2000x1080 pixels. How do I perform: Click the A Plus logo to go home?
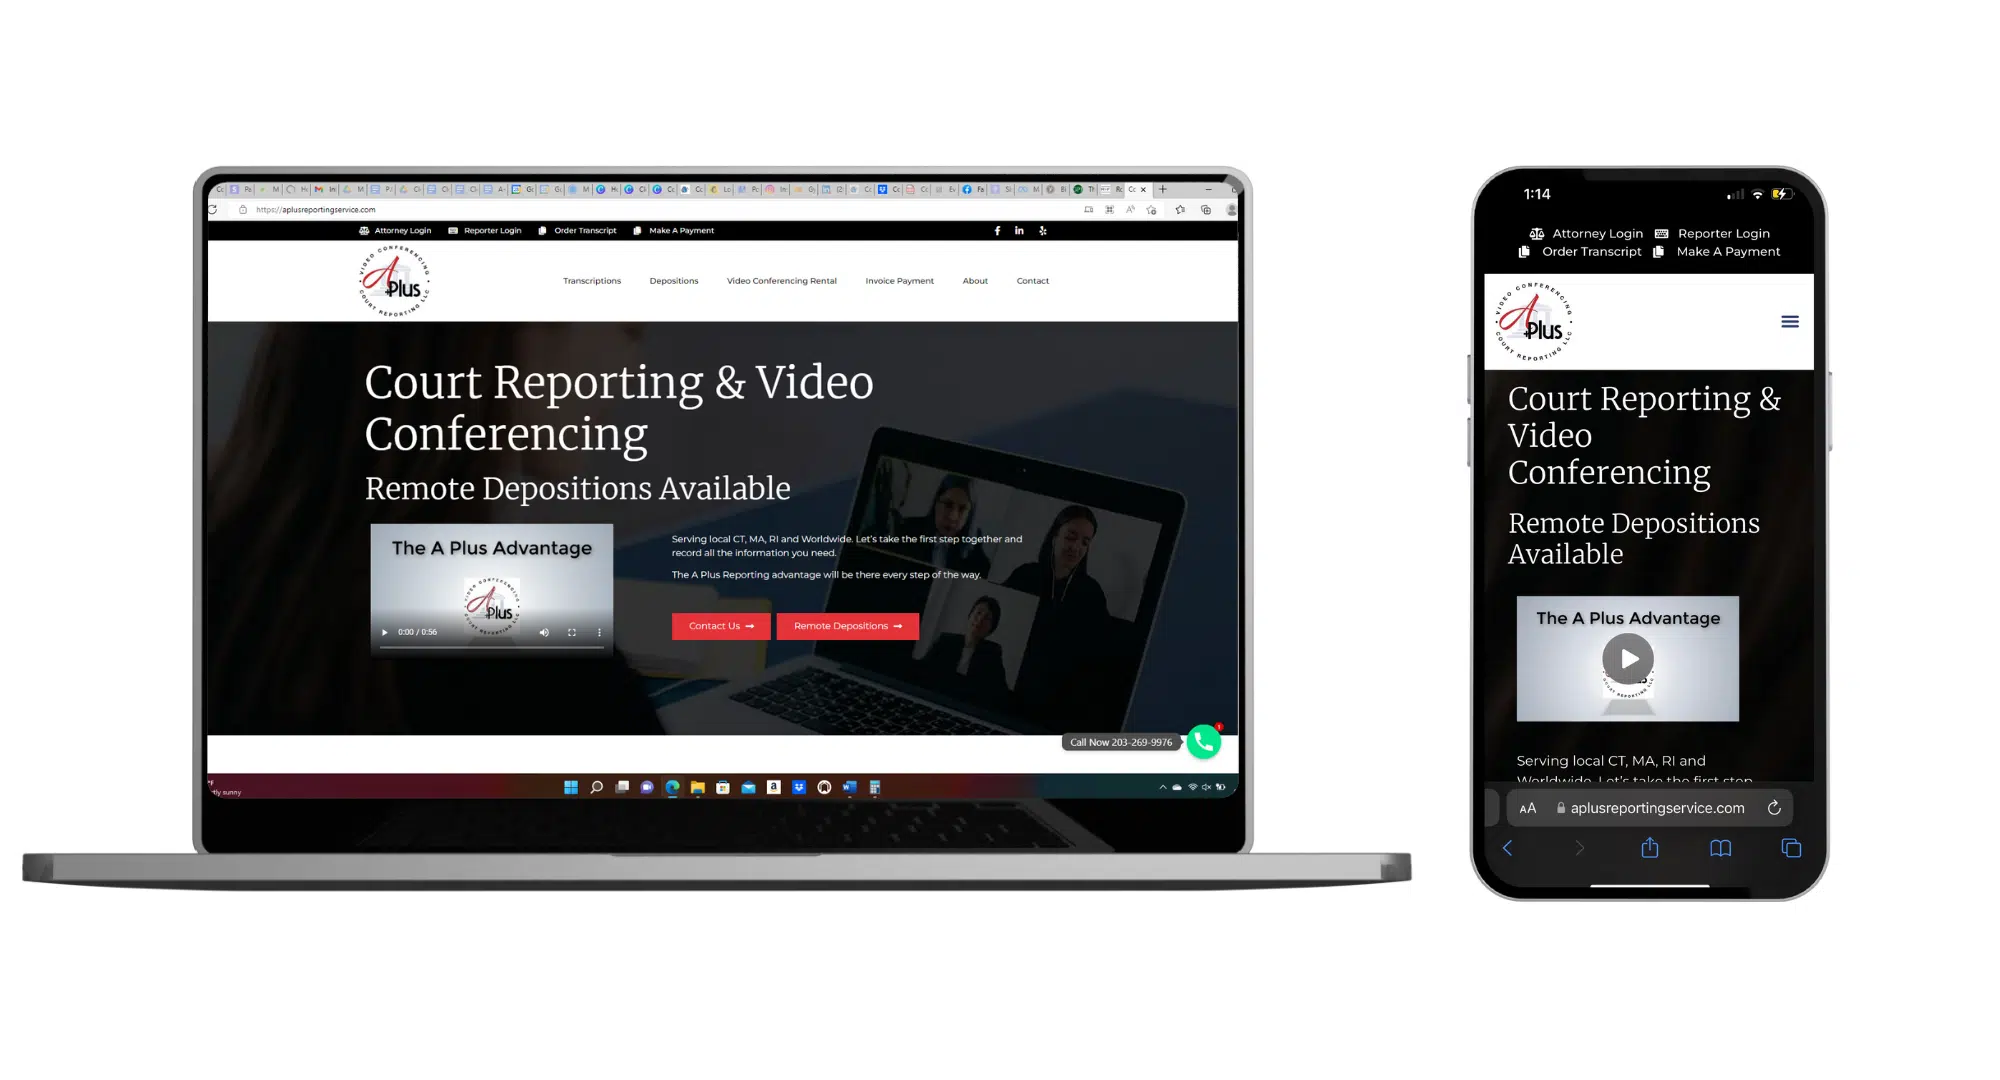(394, 281)
